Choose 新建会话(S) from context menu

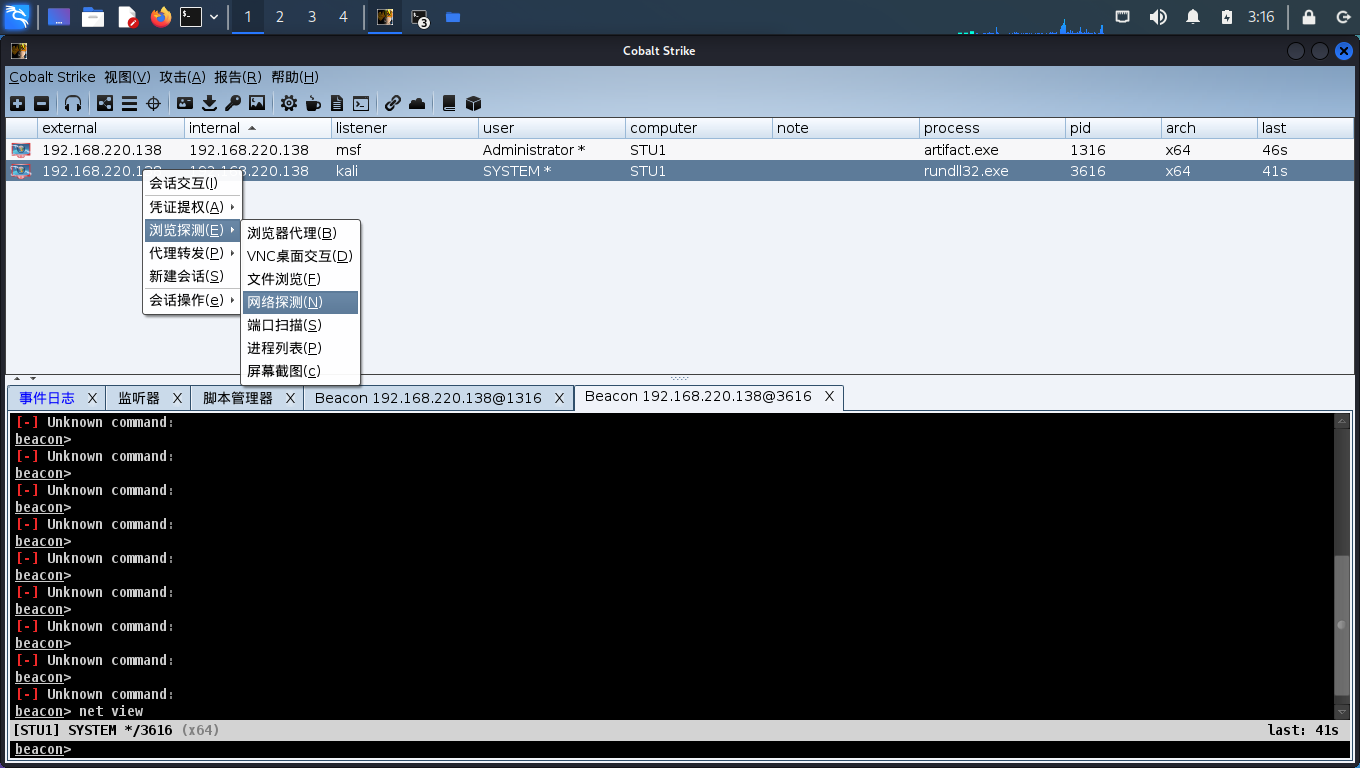193,276
